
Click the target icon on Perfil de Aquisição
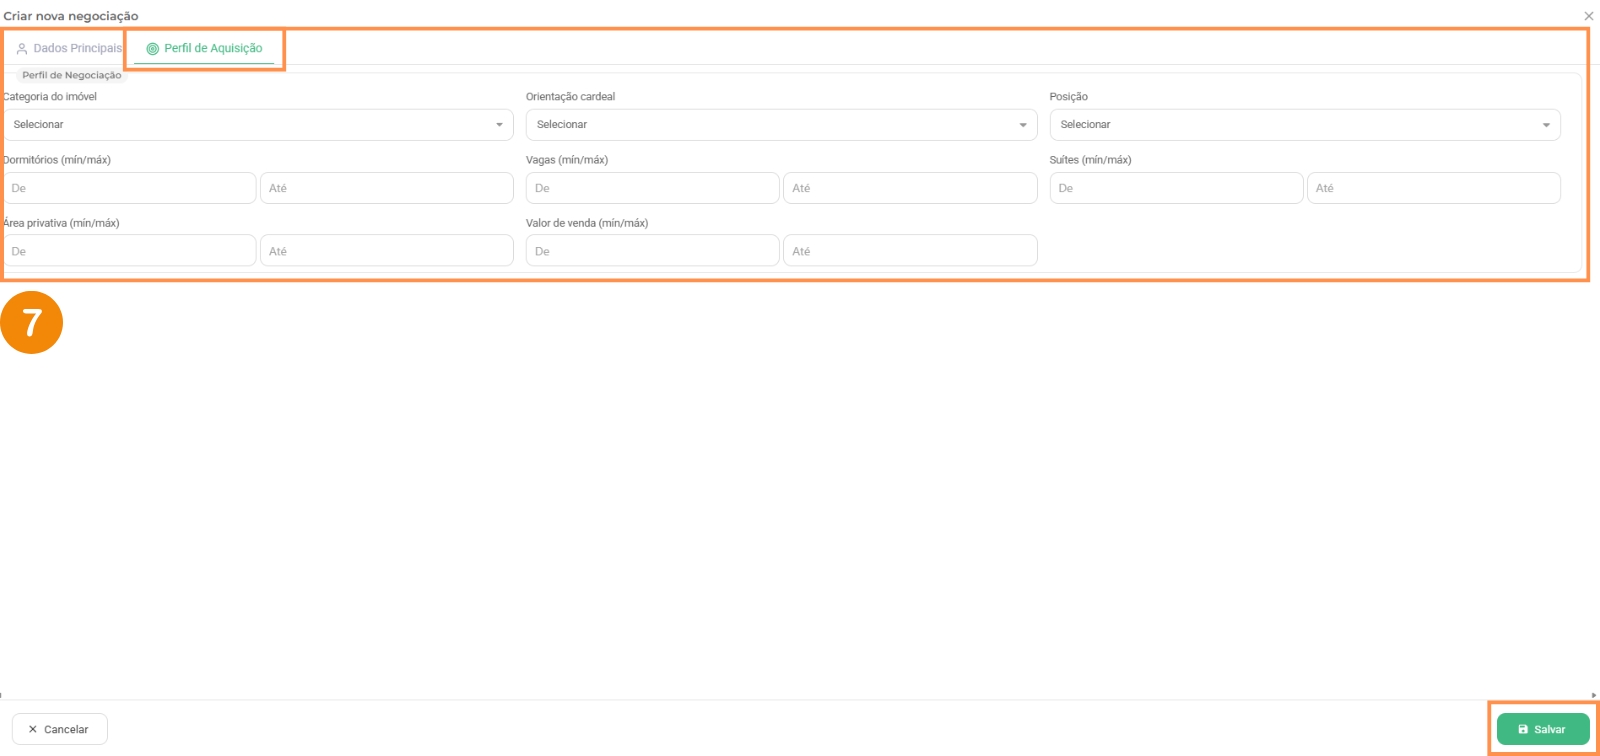[x=153, y=48]
